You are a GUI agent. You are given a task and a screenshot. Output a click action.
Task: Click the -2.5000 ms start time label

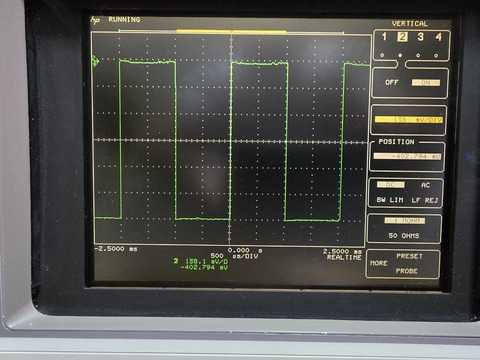[116, 249]
